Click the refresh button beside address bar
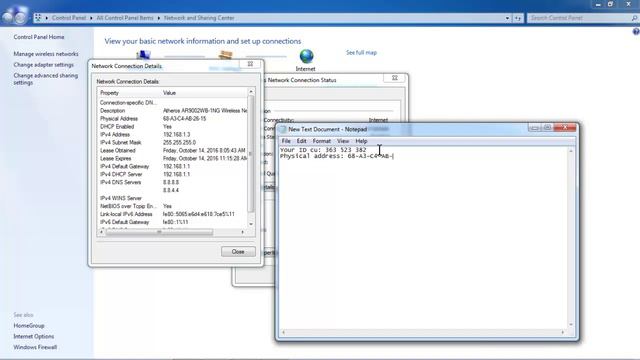Image resolution: width=640 pixels, height=360 pixels. (518, 18)
